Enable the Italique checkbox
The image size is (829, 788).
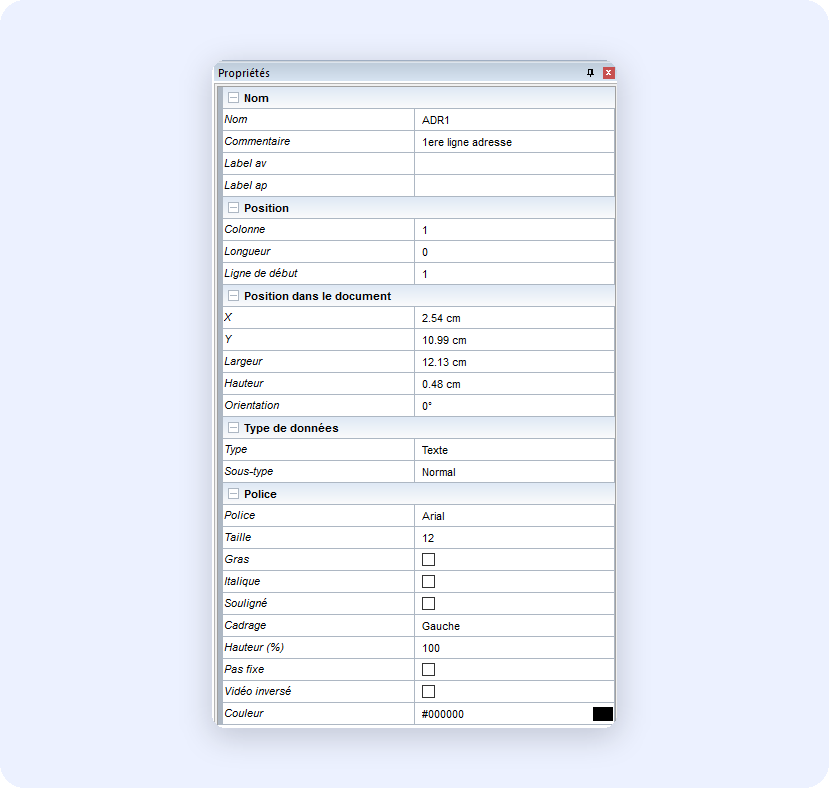coord(428,582)
